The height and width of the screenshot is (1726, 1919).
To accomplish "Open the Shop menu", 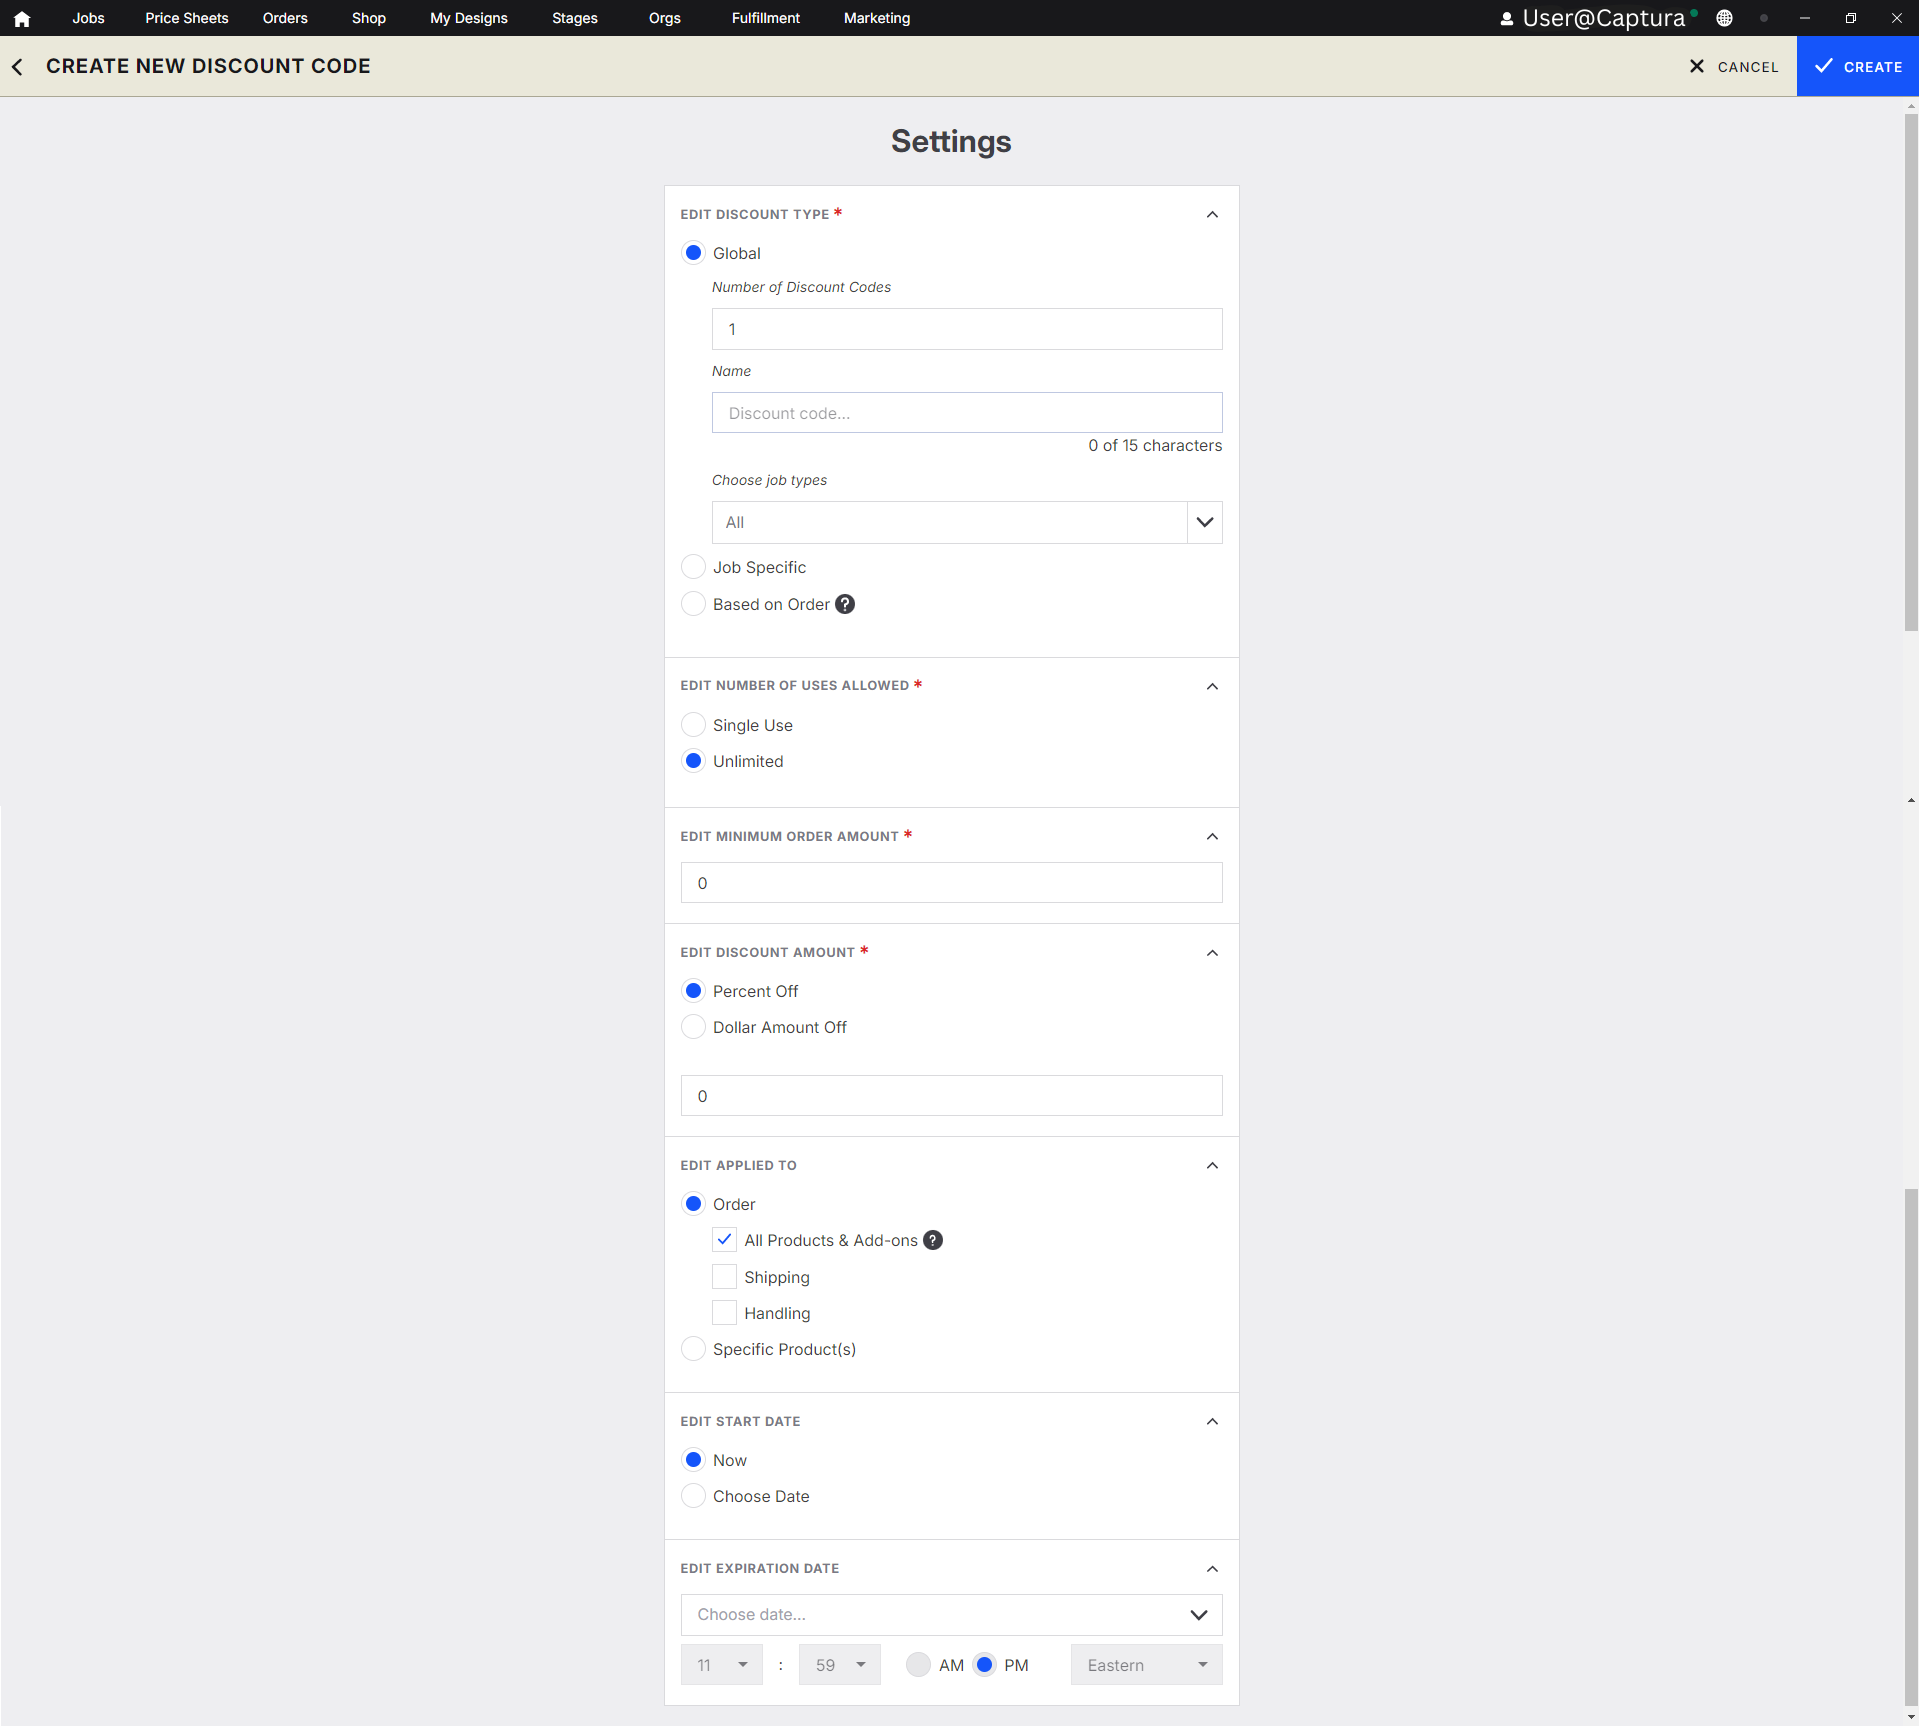I will (369, 18).
